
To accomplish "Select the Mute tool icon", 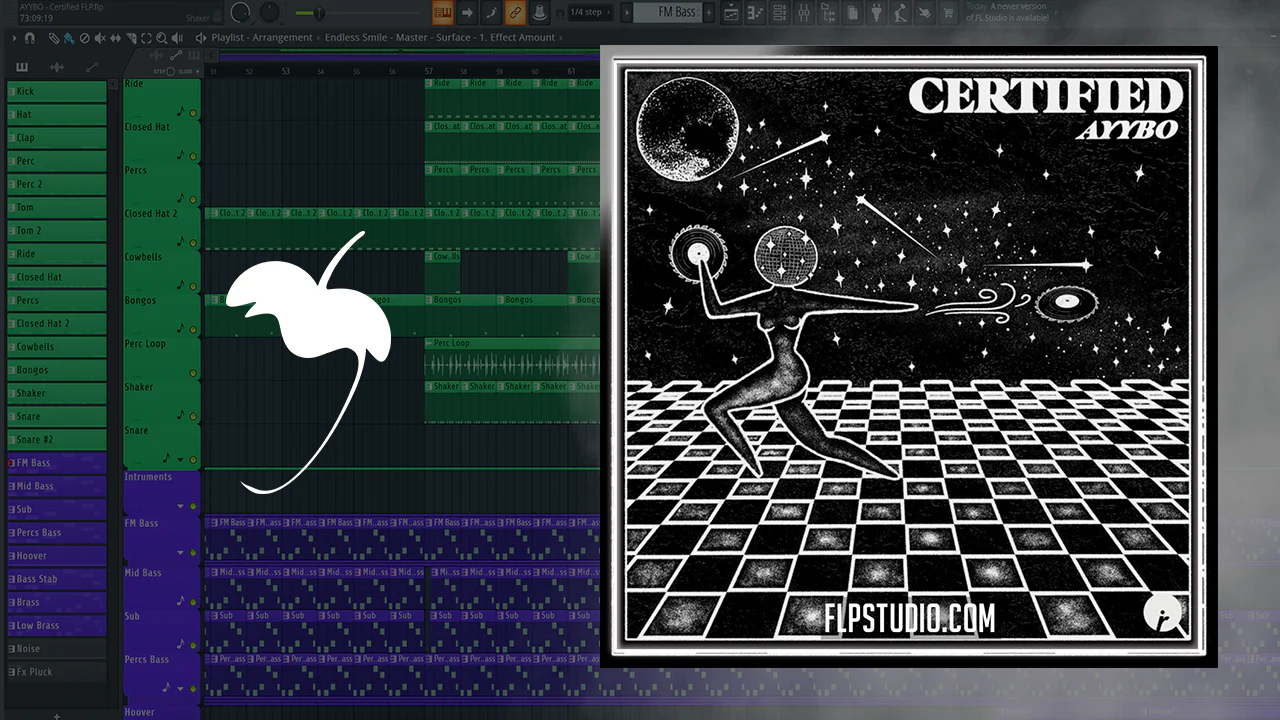I will click(99, 38).
